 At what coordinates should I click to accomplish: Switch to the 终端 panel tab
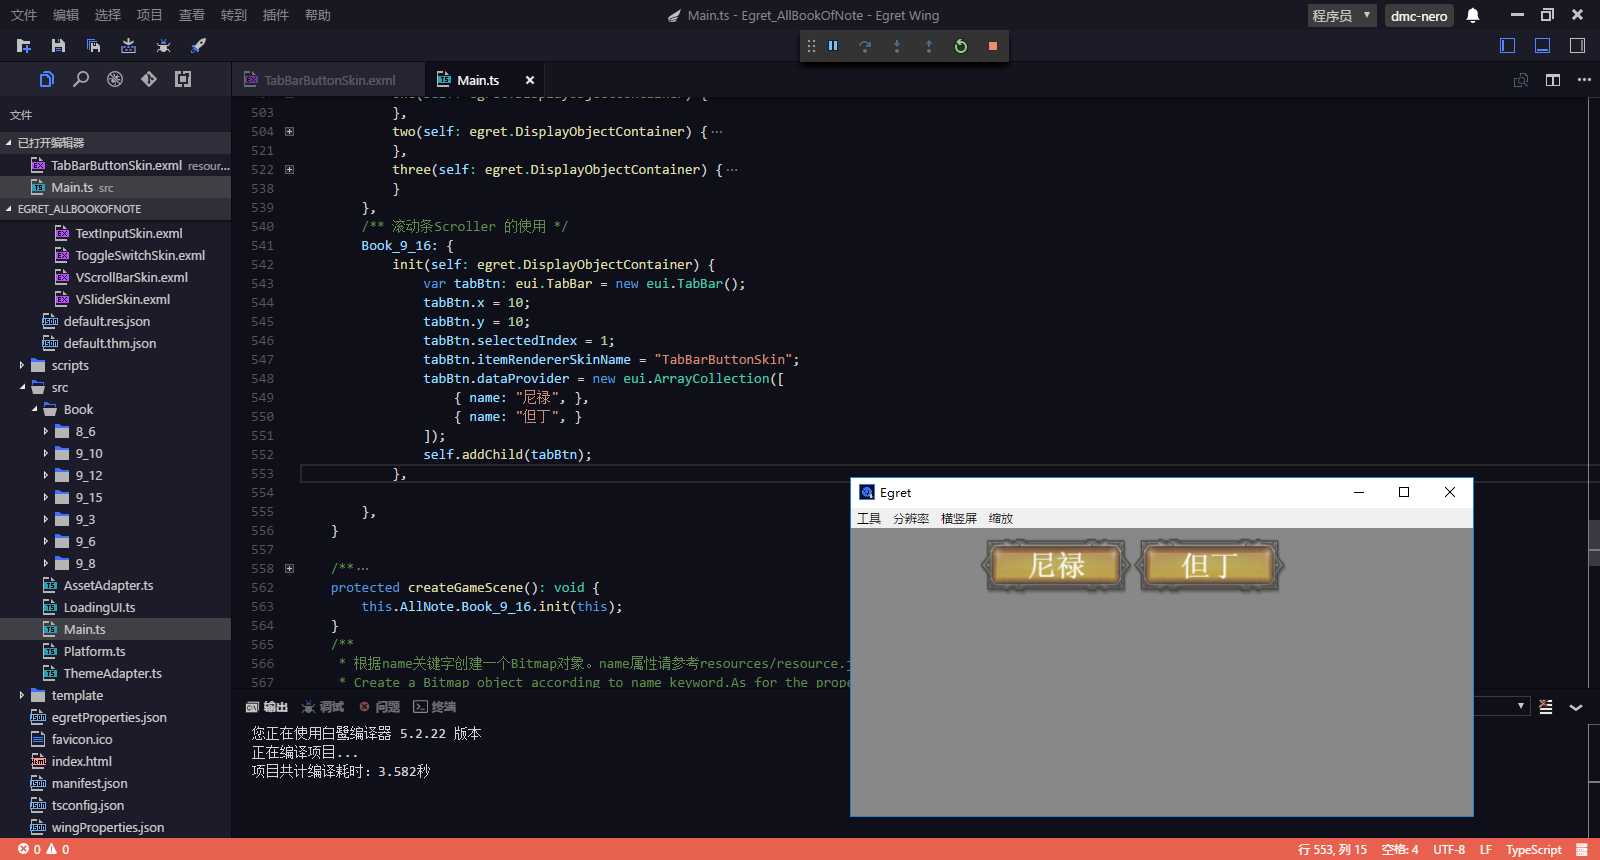click(434, 707)
